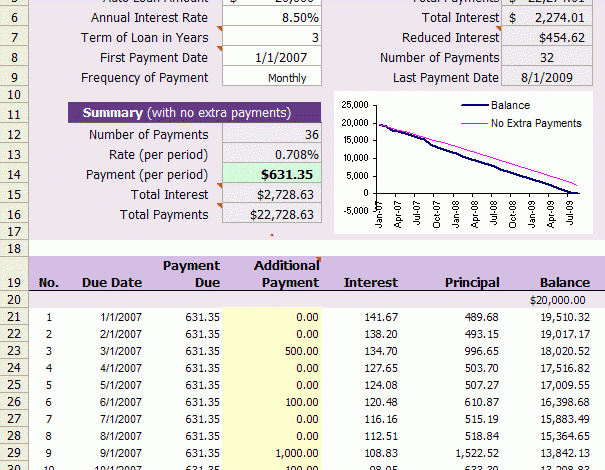The height and width of the screenshot is (470, 605).
Task: Click the Additional Payment column header
Action: pyautogui.click(x=286, y=274)
